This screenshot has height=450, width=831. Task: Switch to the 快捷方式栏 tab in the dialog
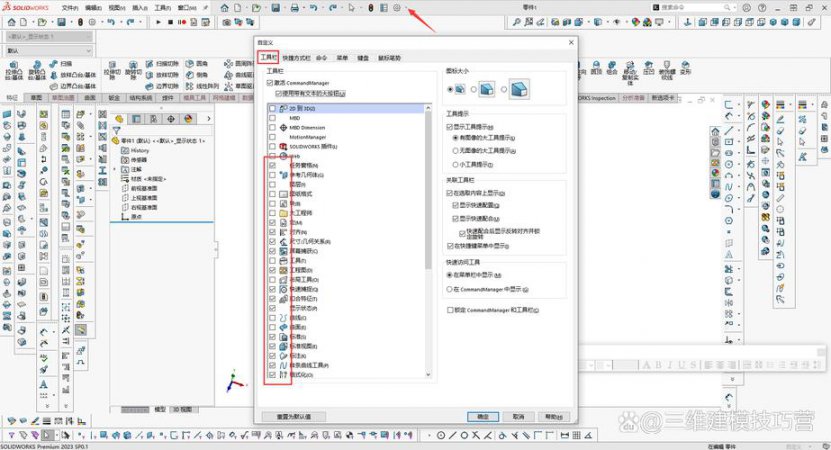pos(296,58)
